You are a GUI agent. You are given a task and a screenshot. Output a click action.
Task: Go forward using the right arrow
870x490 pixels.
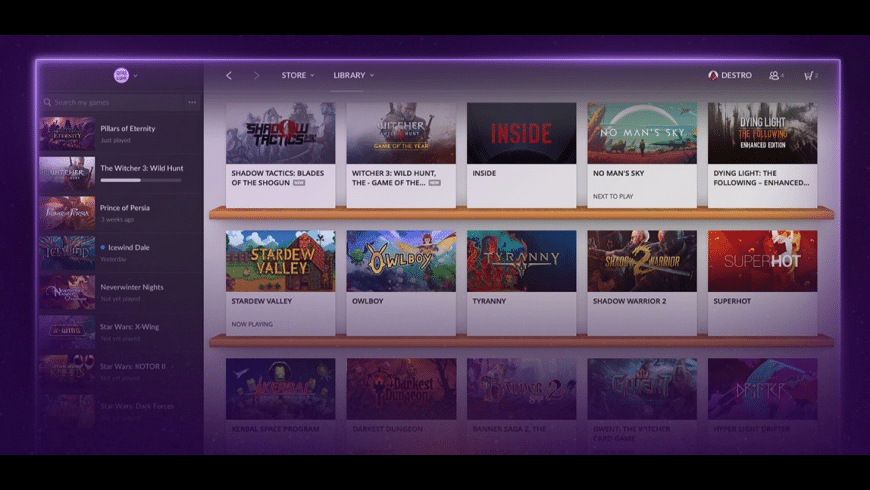tap(256, 75)
